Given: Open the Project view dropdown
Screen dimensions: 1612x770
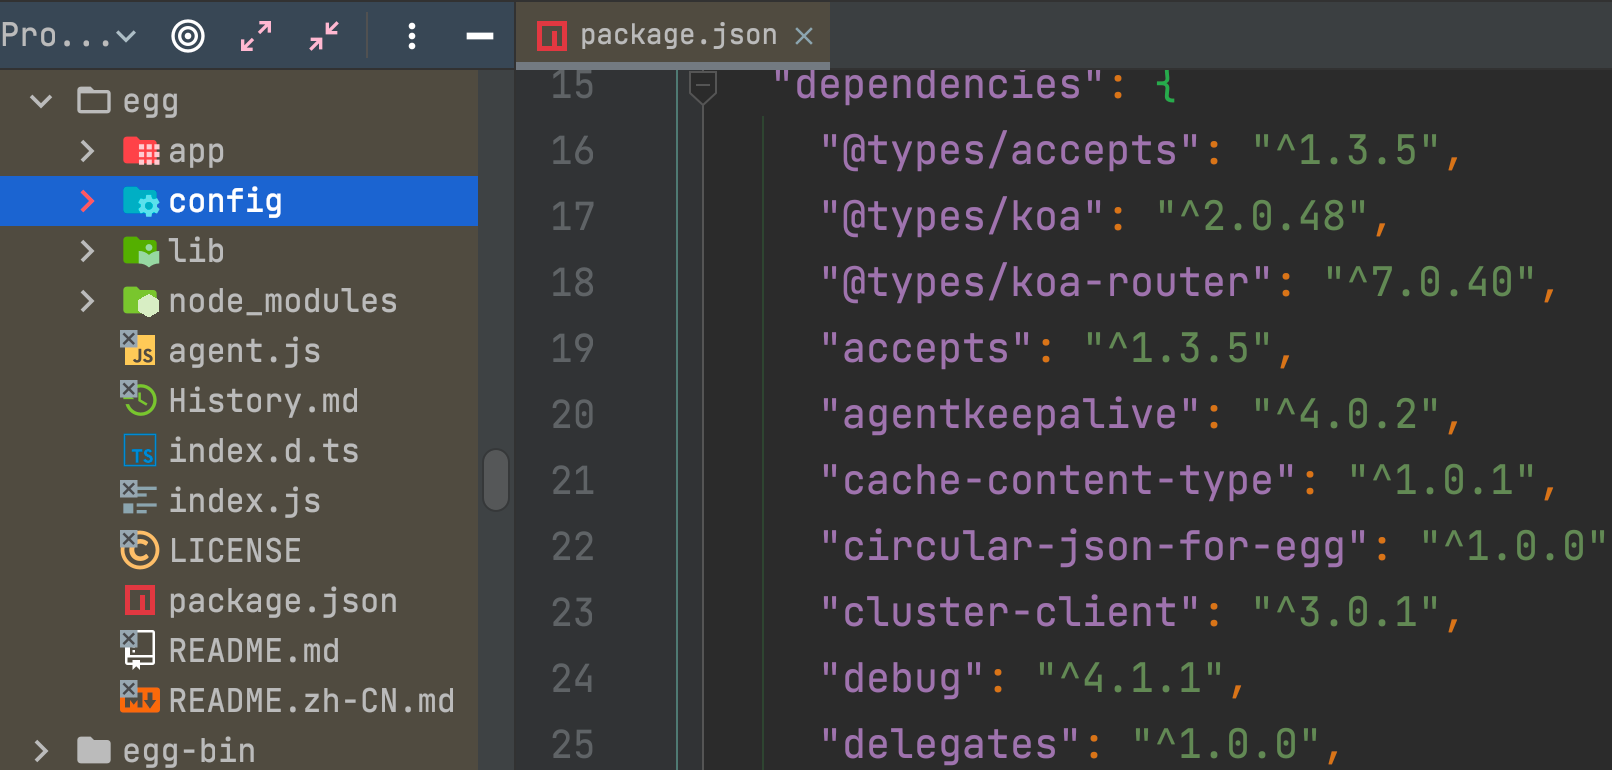Looking at the screenshot, I should (x=68, y=36).
